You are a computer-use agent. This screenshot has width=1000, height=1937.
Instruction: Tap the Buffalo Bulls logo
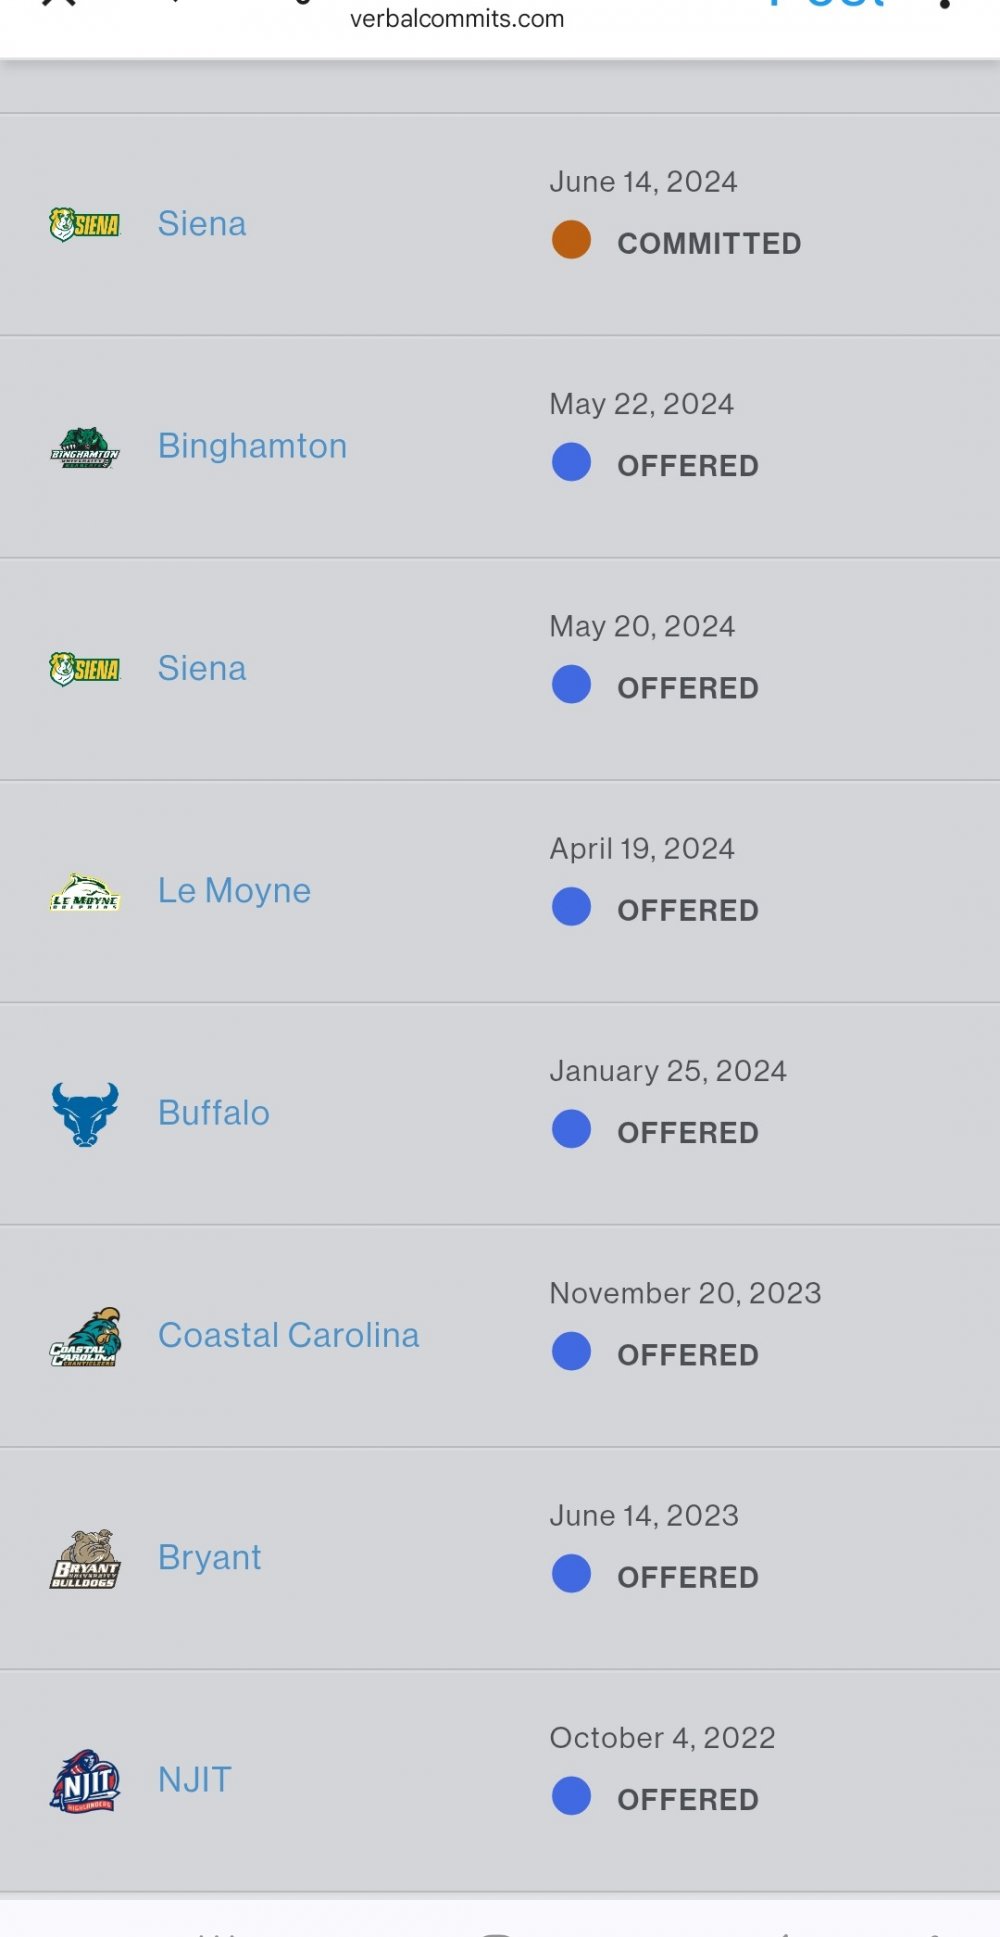point(85,1114)
